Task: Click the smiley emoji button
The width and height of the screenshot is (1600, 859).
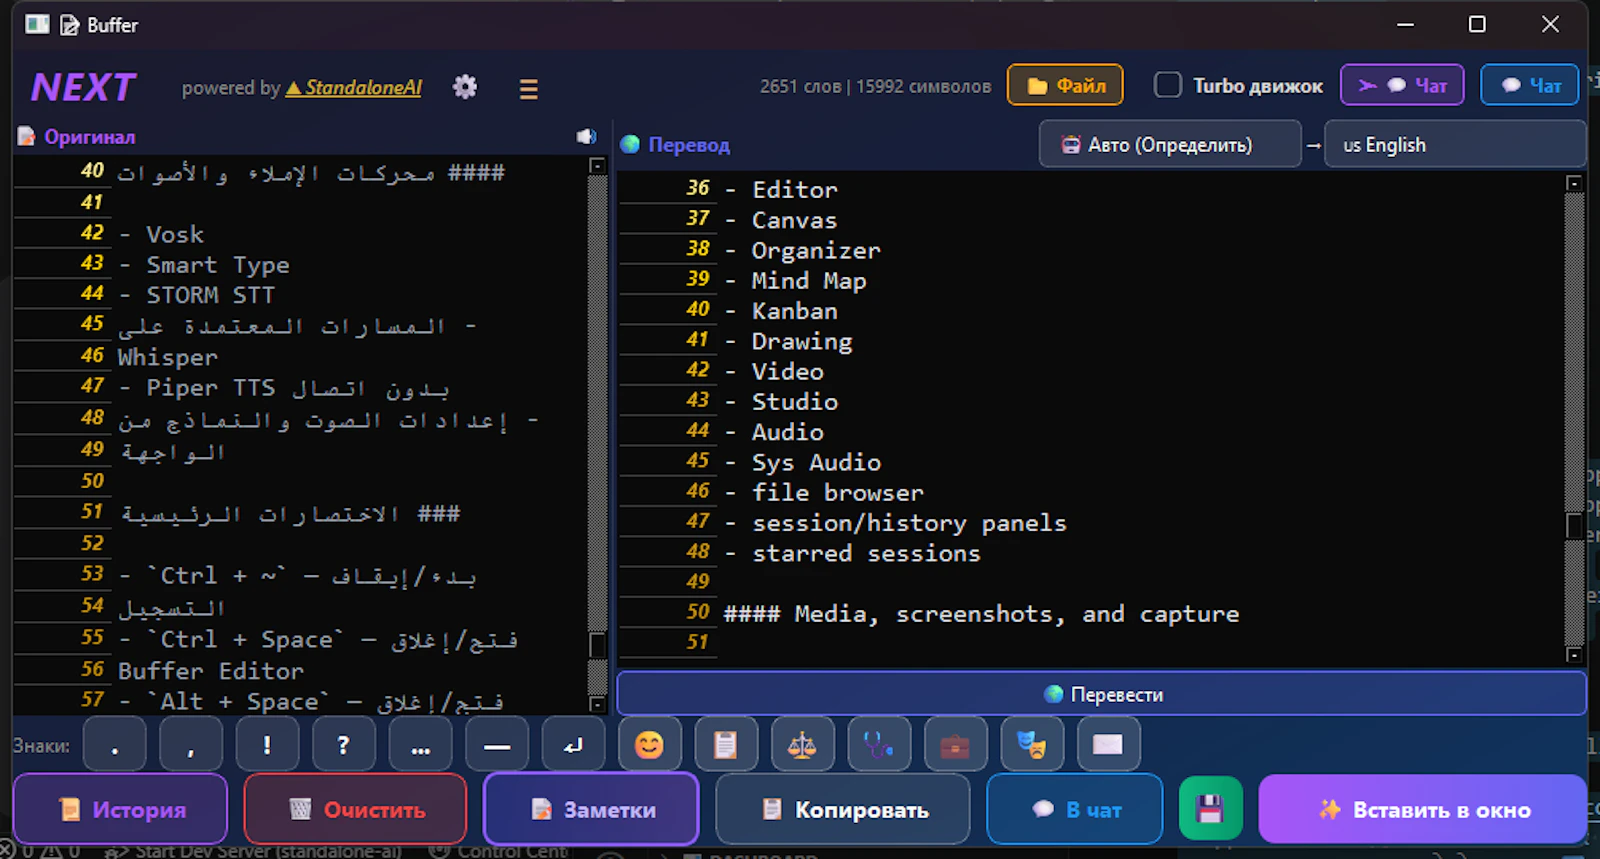Action: click(649, 745)
